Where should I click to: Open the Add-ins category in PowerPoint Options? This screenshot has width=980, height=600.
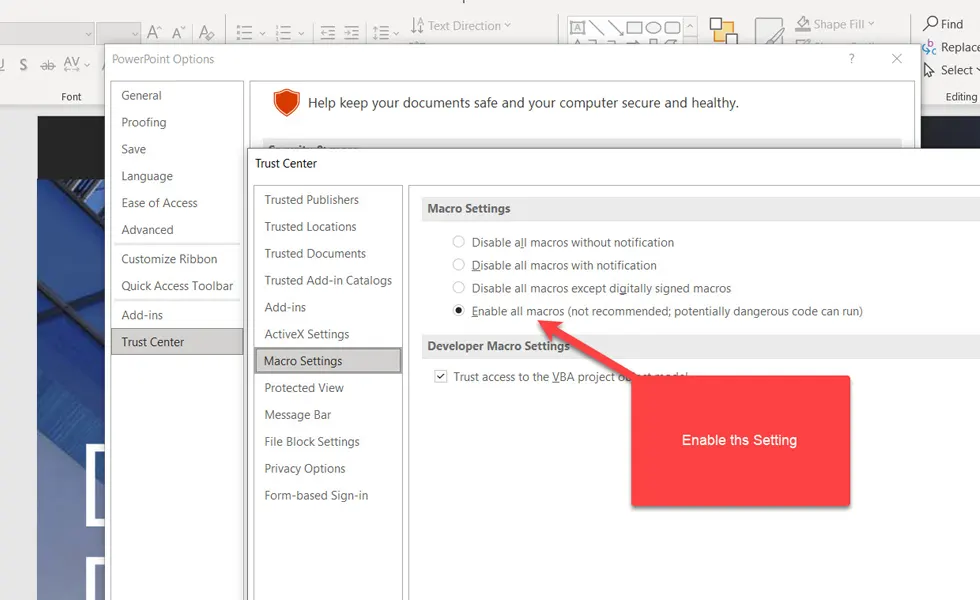click(177, 315)
